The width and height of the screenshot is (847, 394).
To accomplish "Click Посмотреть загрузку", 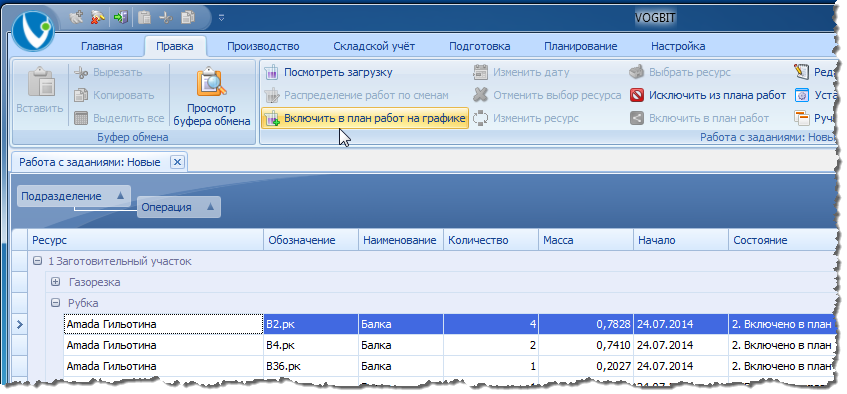I will pos(328,72).
